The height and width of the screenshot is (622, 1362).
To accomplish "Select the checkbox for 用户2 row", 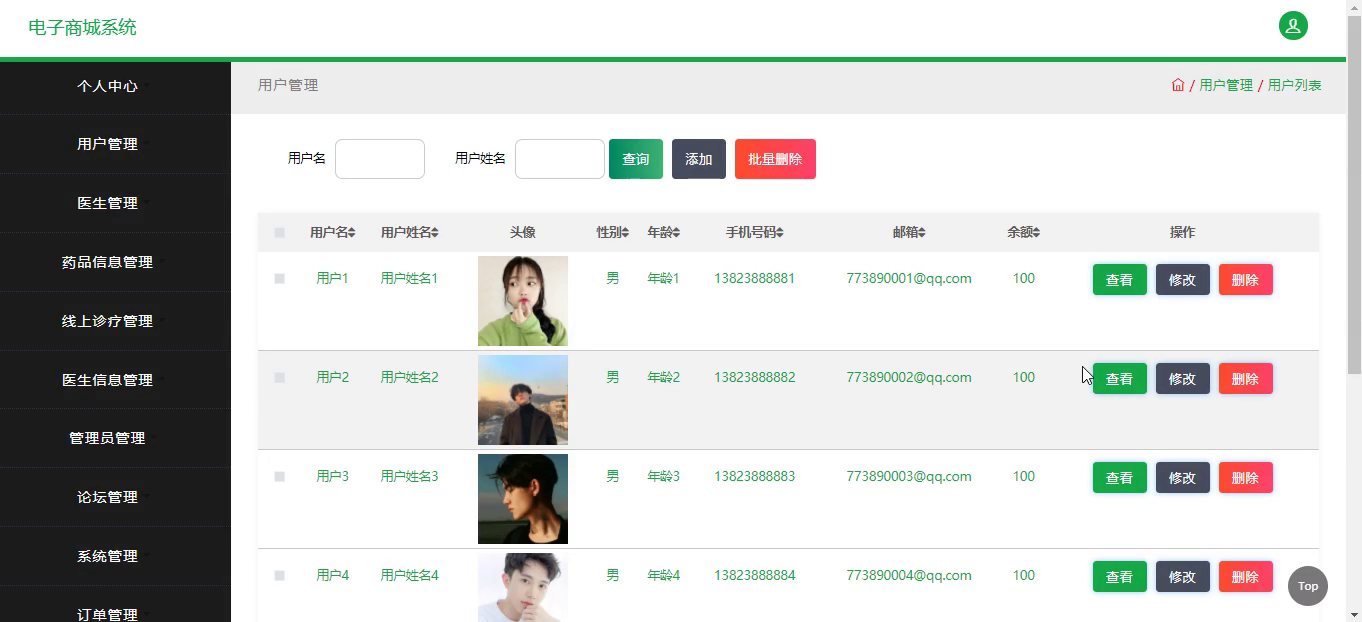I will [x=280, y=378].
